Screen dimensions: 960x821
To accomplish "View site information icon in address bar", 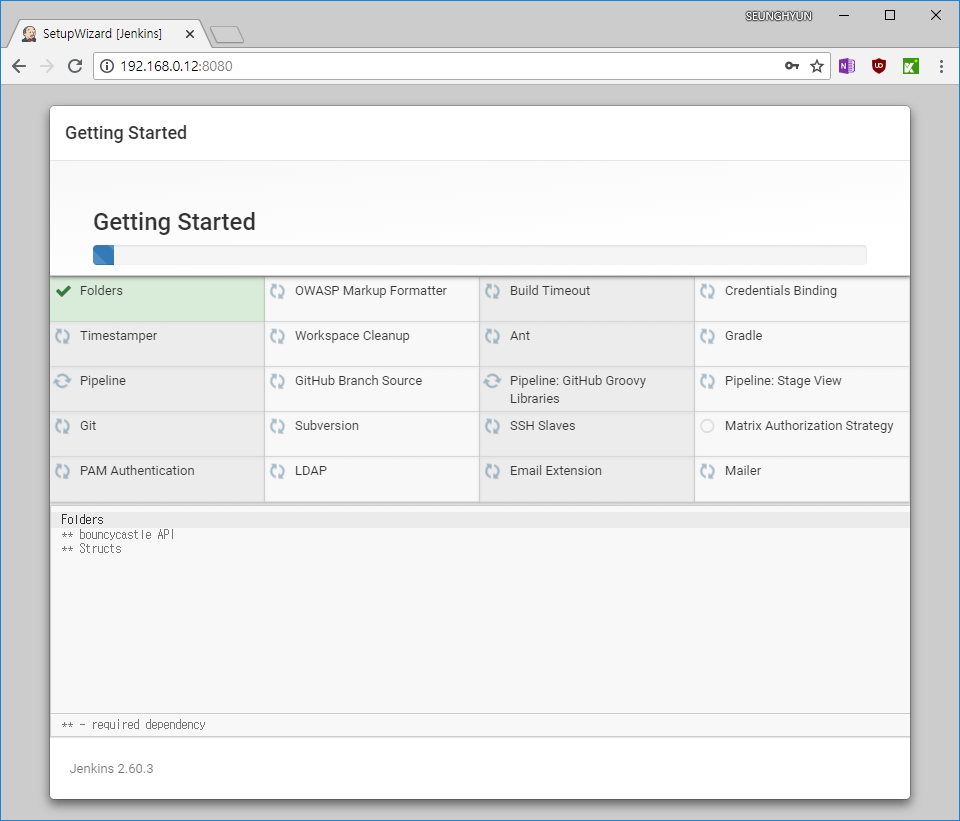I will [x=107, y=66].
